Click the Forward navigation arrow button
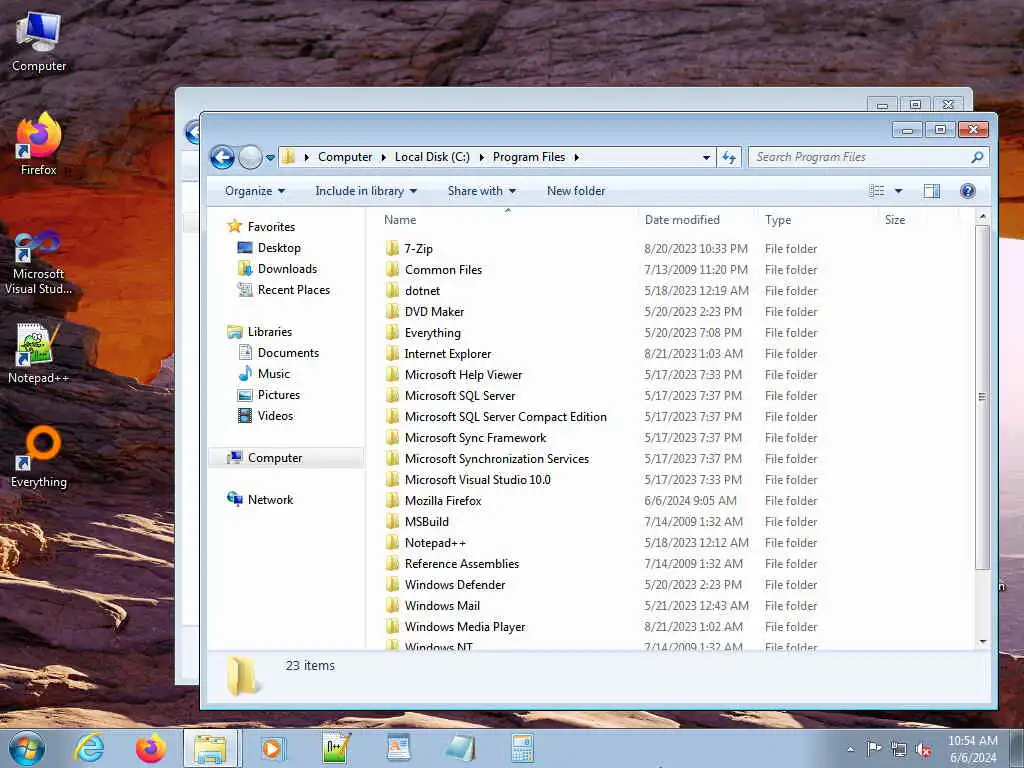The image size is (1024, 768). coord(249,157)
